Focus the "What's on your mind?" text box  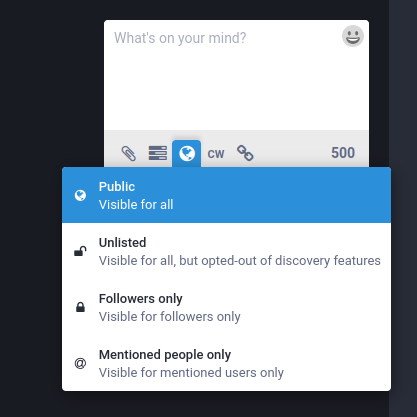click(x=236, y=75)
